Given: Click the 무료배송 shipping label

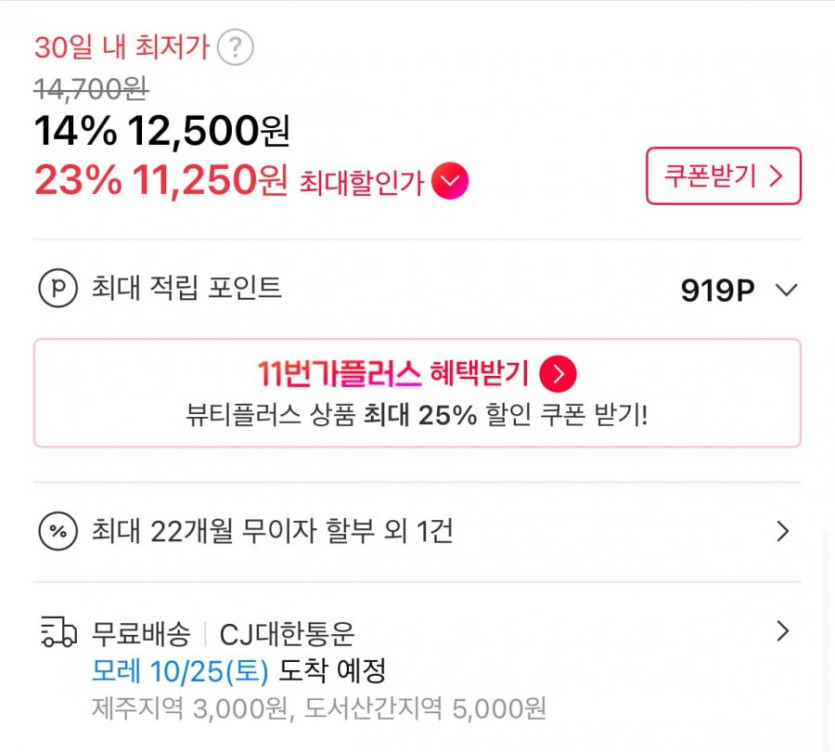Looking at the screenshot, I should point(141,634).
